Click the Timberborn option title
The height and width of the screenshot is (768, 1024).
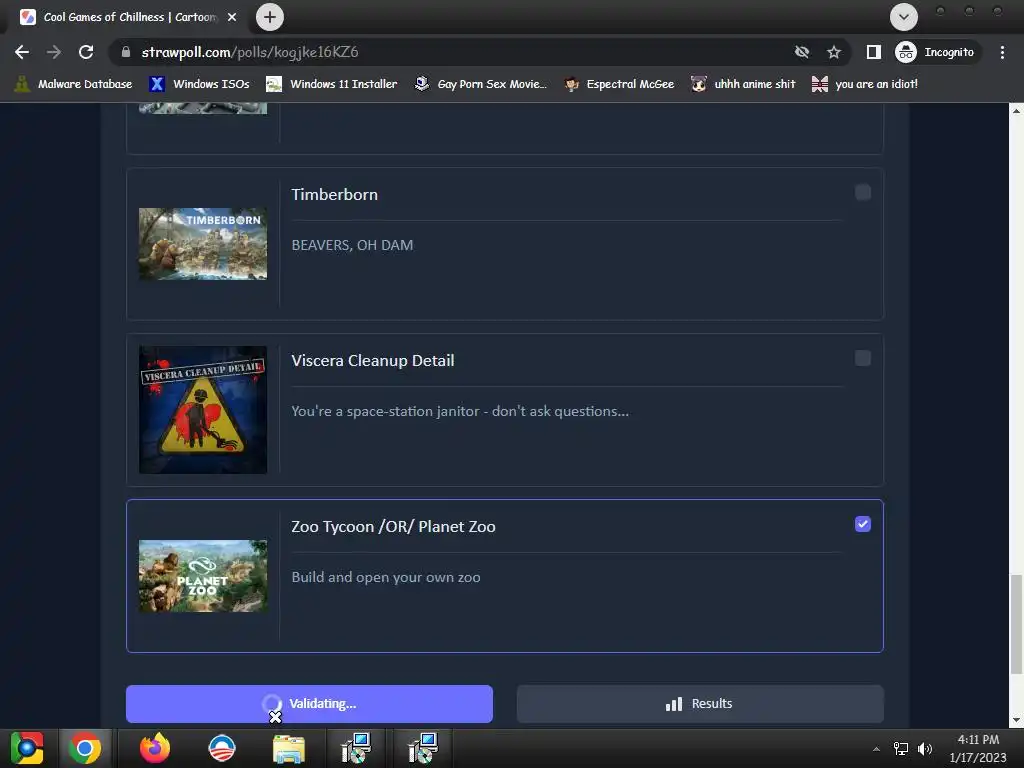click(334, 195)
